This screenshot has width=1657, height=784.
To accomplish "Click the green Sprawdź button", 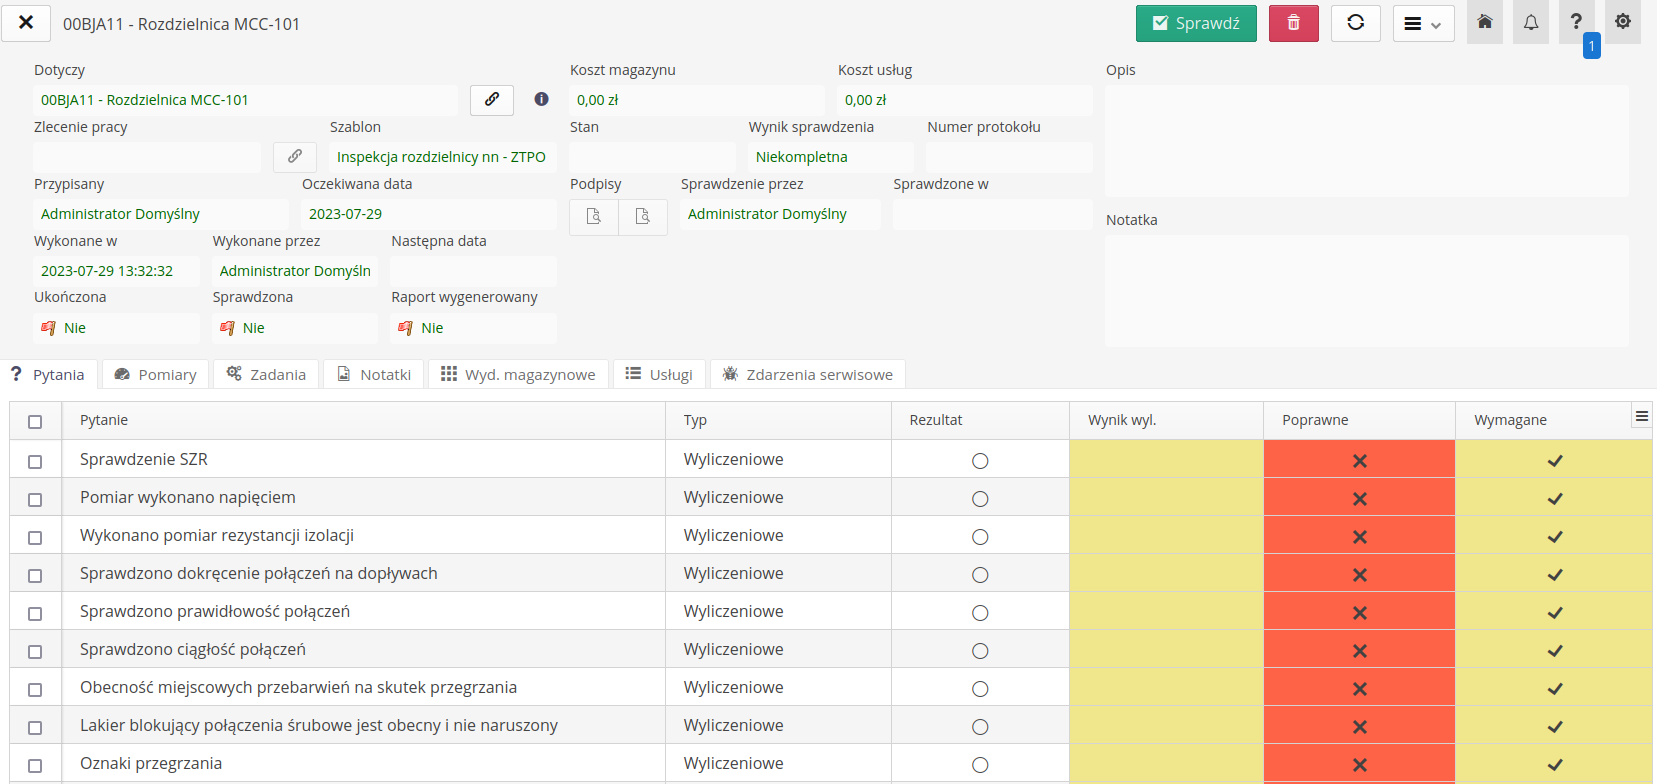I will click(x=1195, y=24).
